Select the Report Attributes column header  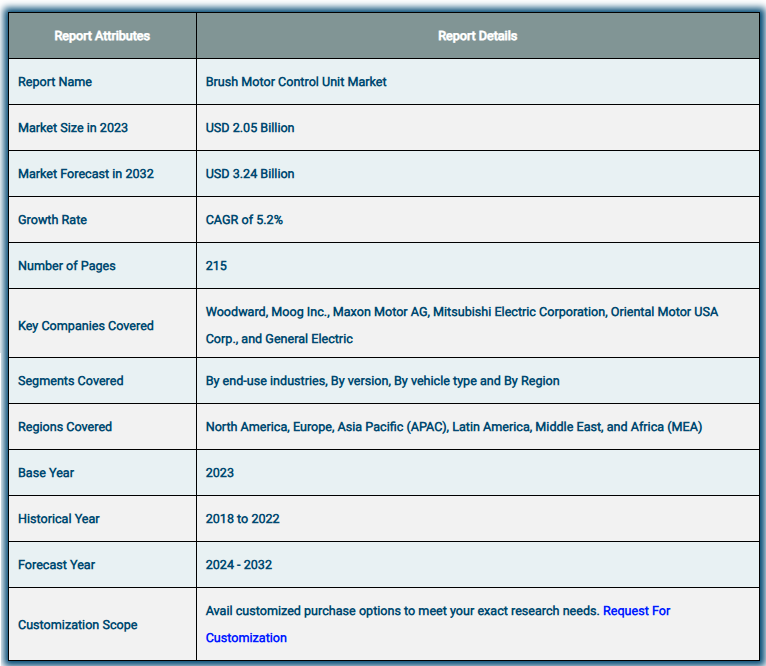pos(102,36)
